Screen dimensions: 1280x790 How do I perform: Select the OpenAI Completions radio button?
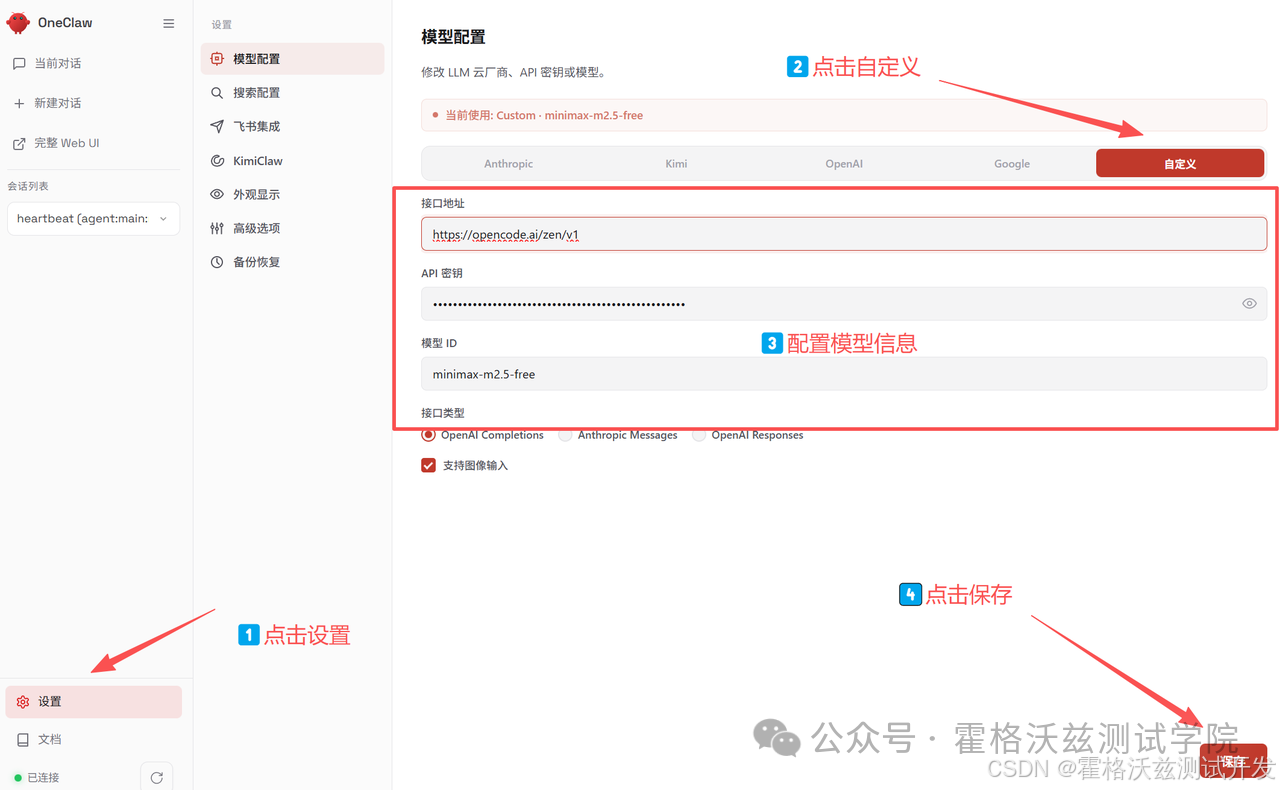[429, 435]
